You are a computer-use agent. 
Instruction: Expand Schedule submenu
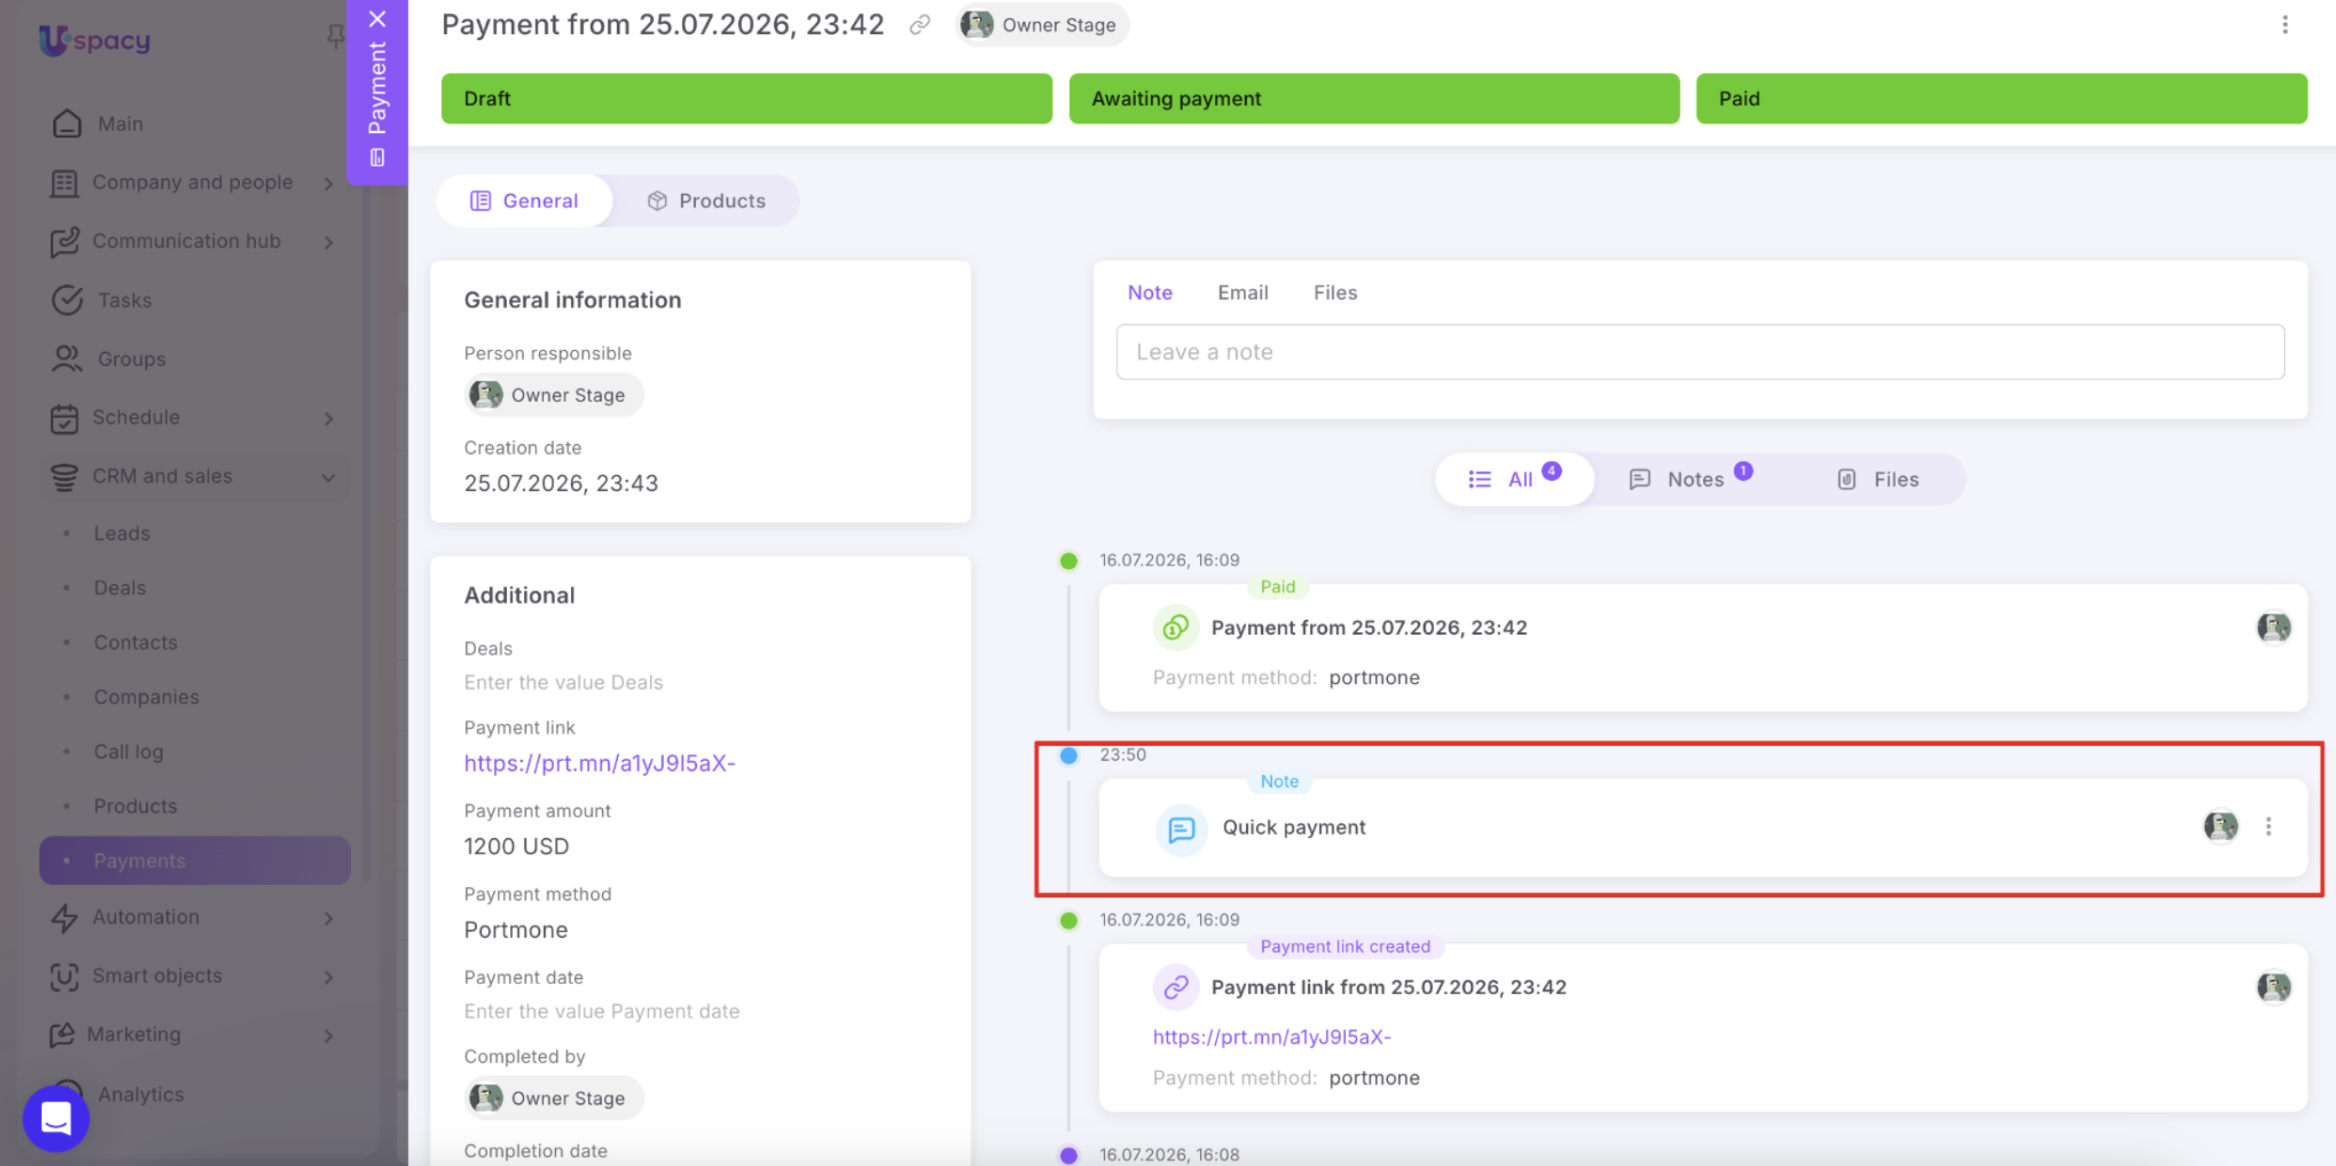pos(328,418)
